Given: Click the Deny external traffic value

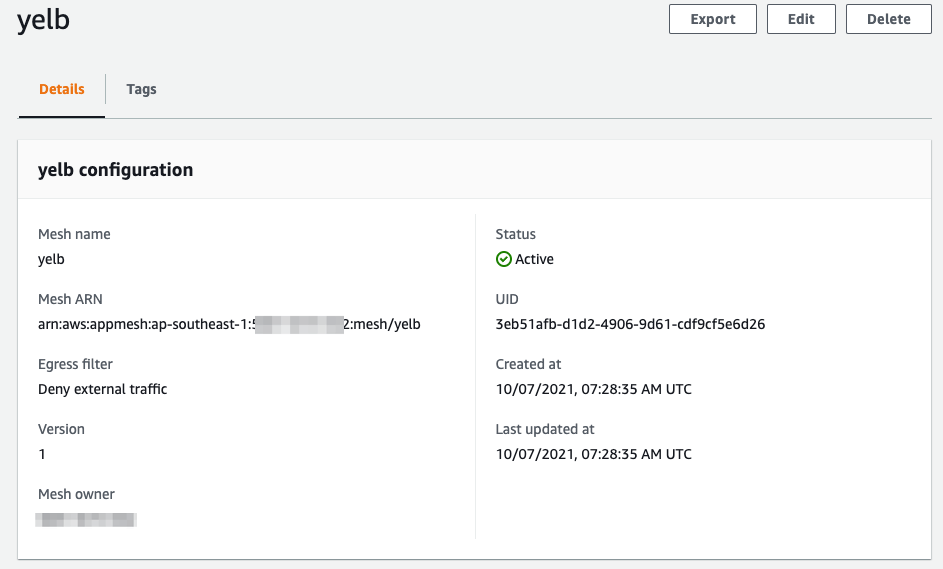Looking at the screenshot, I should 102,389.
